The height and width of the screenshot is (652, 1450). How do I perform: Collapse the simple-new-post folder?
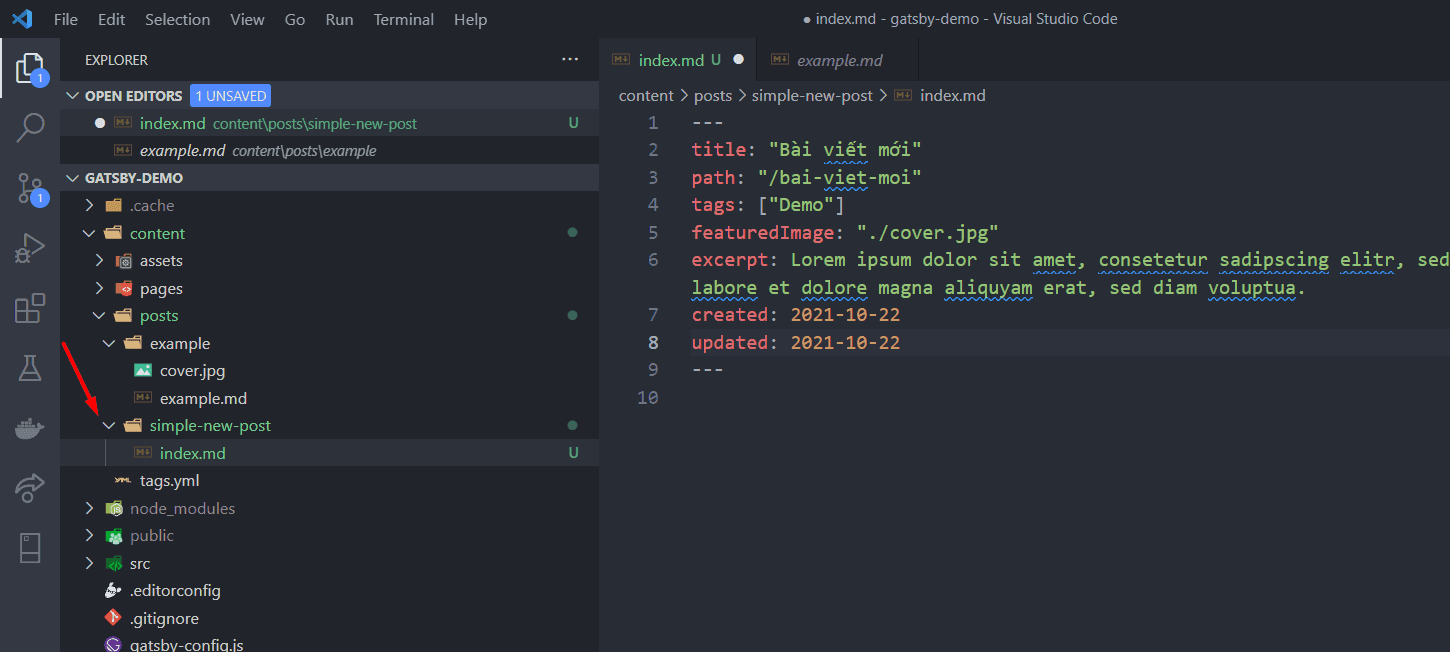tap(109, 426)
